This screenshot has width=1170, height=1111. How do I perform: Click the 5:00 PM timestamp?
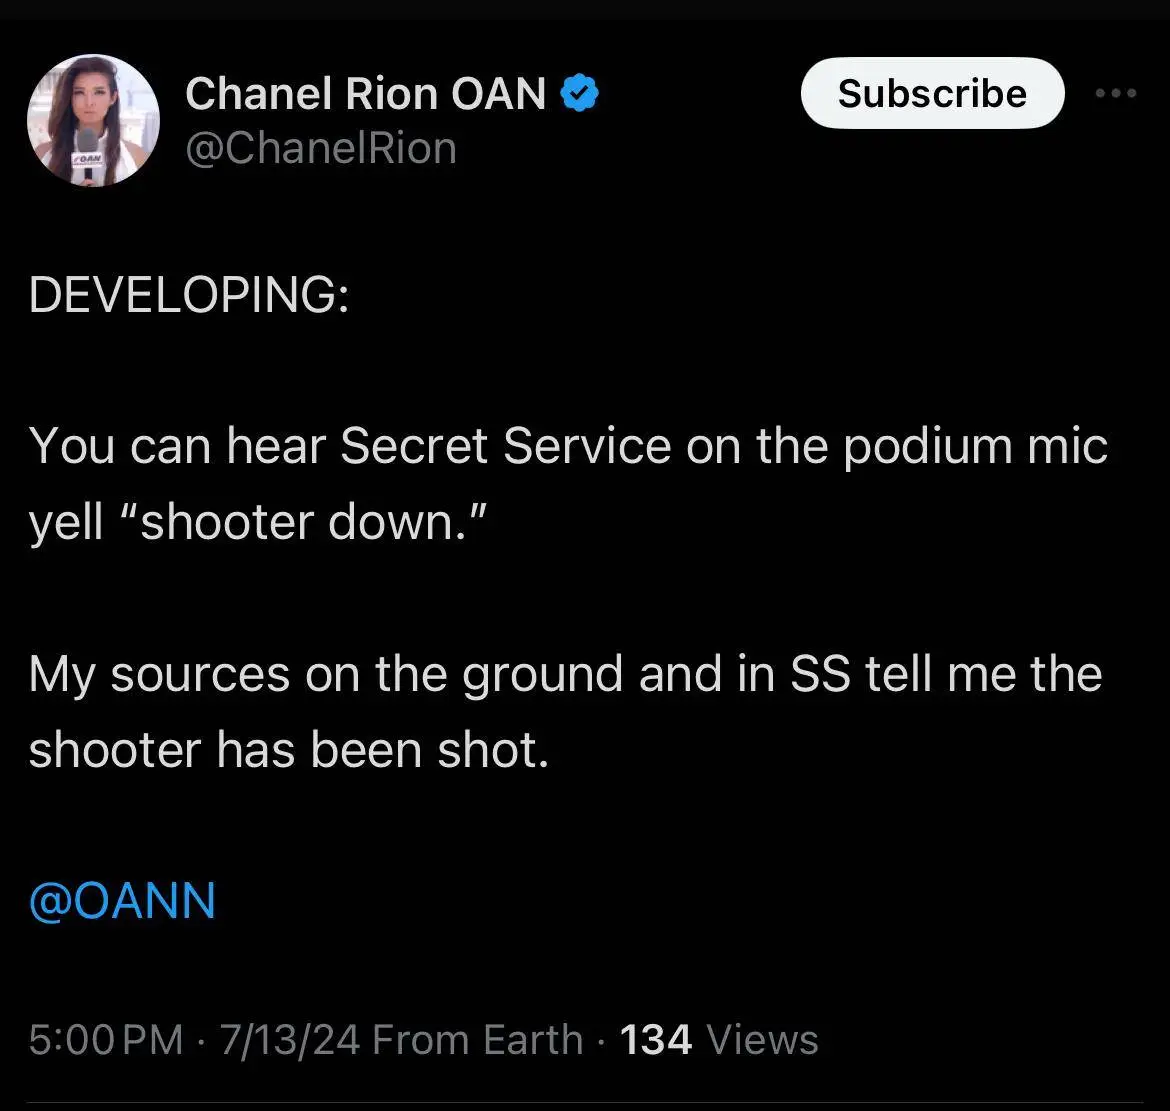click(x=105, y=1040)
